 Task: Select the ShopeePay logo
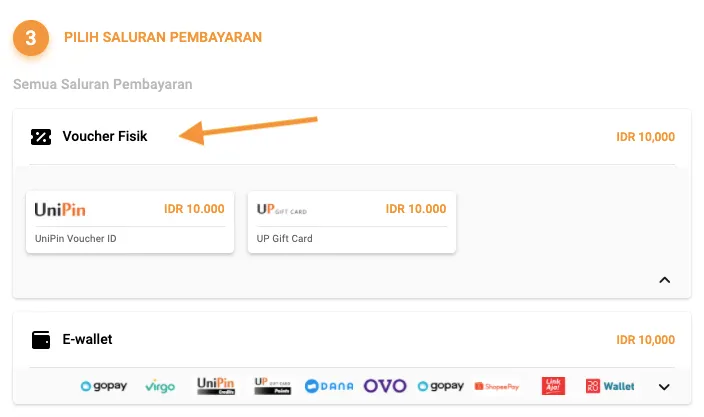point(498,386)
